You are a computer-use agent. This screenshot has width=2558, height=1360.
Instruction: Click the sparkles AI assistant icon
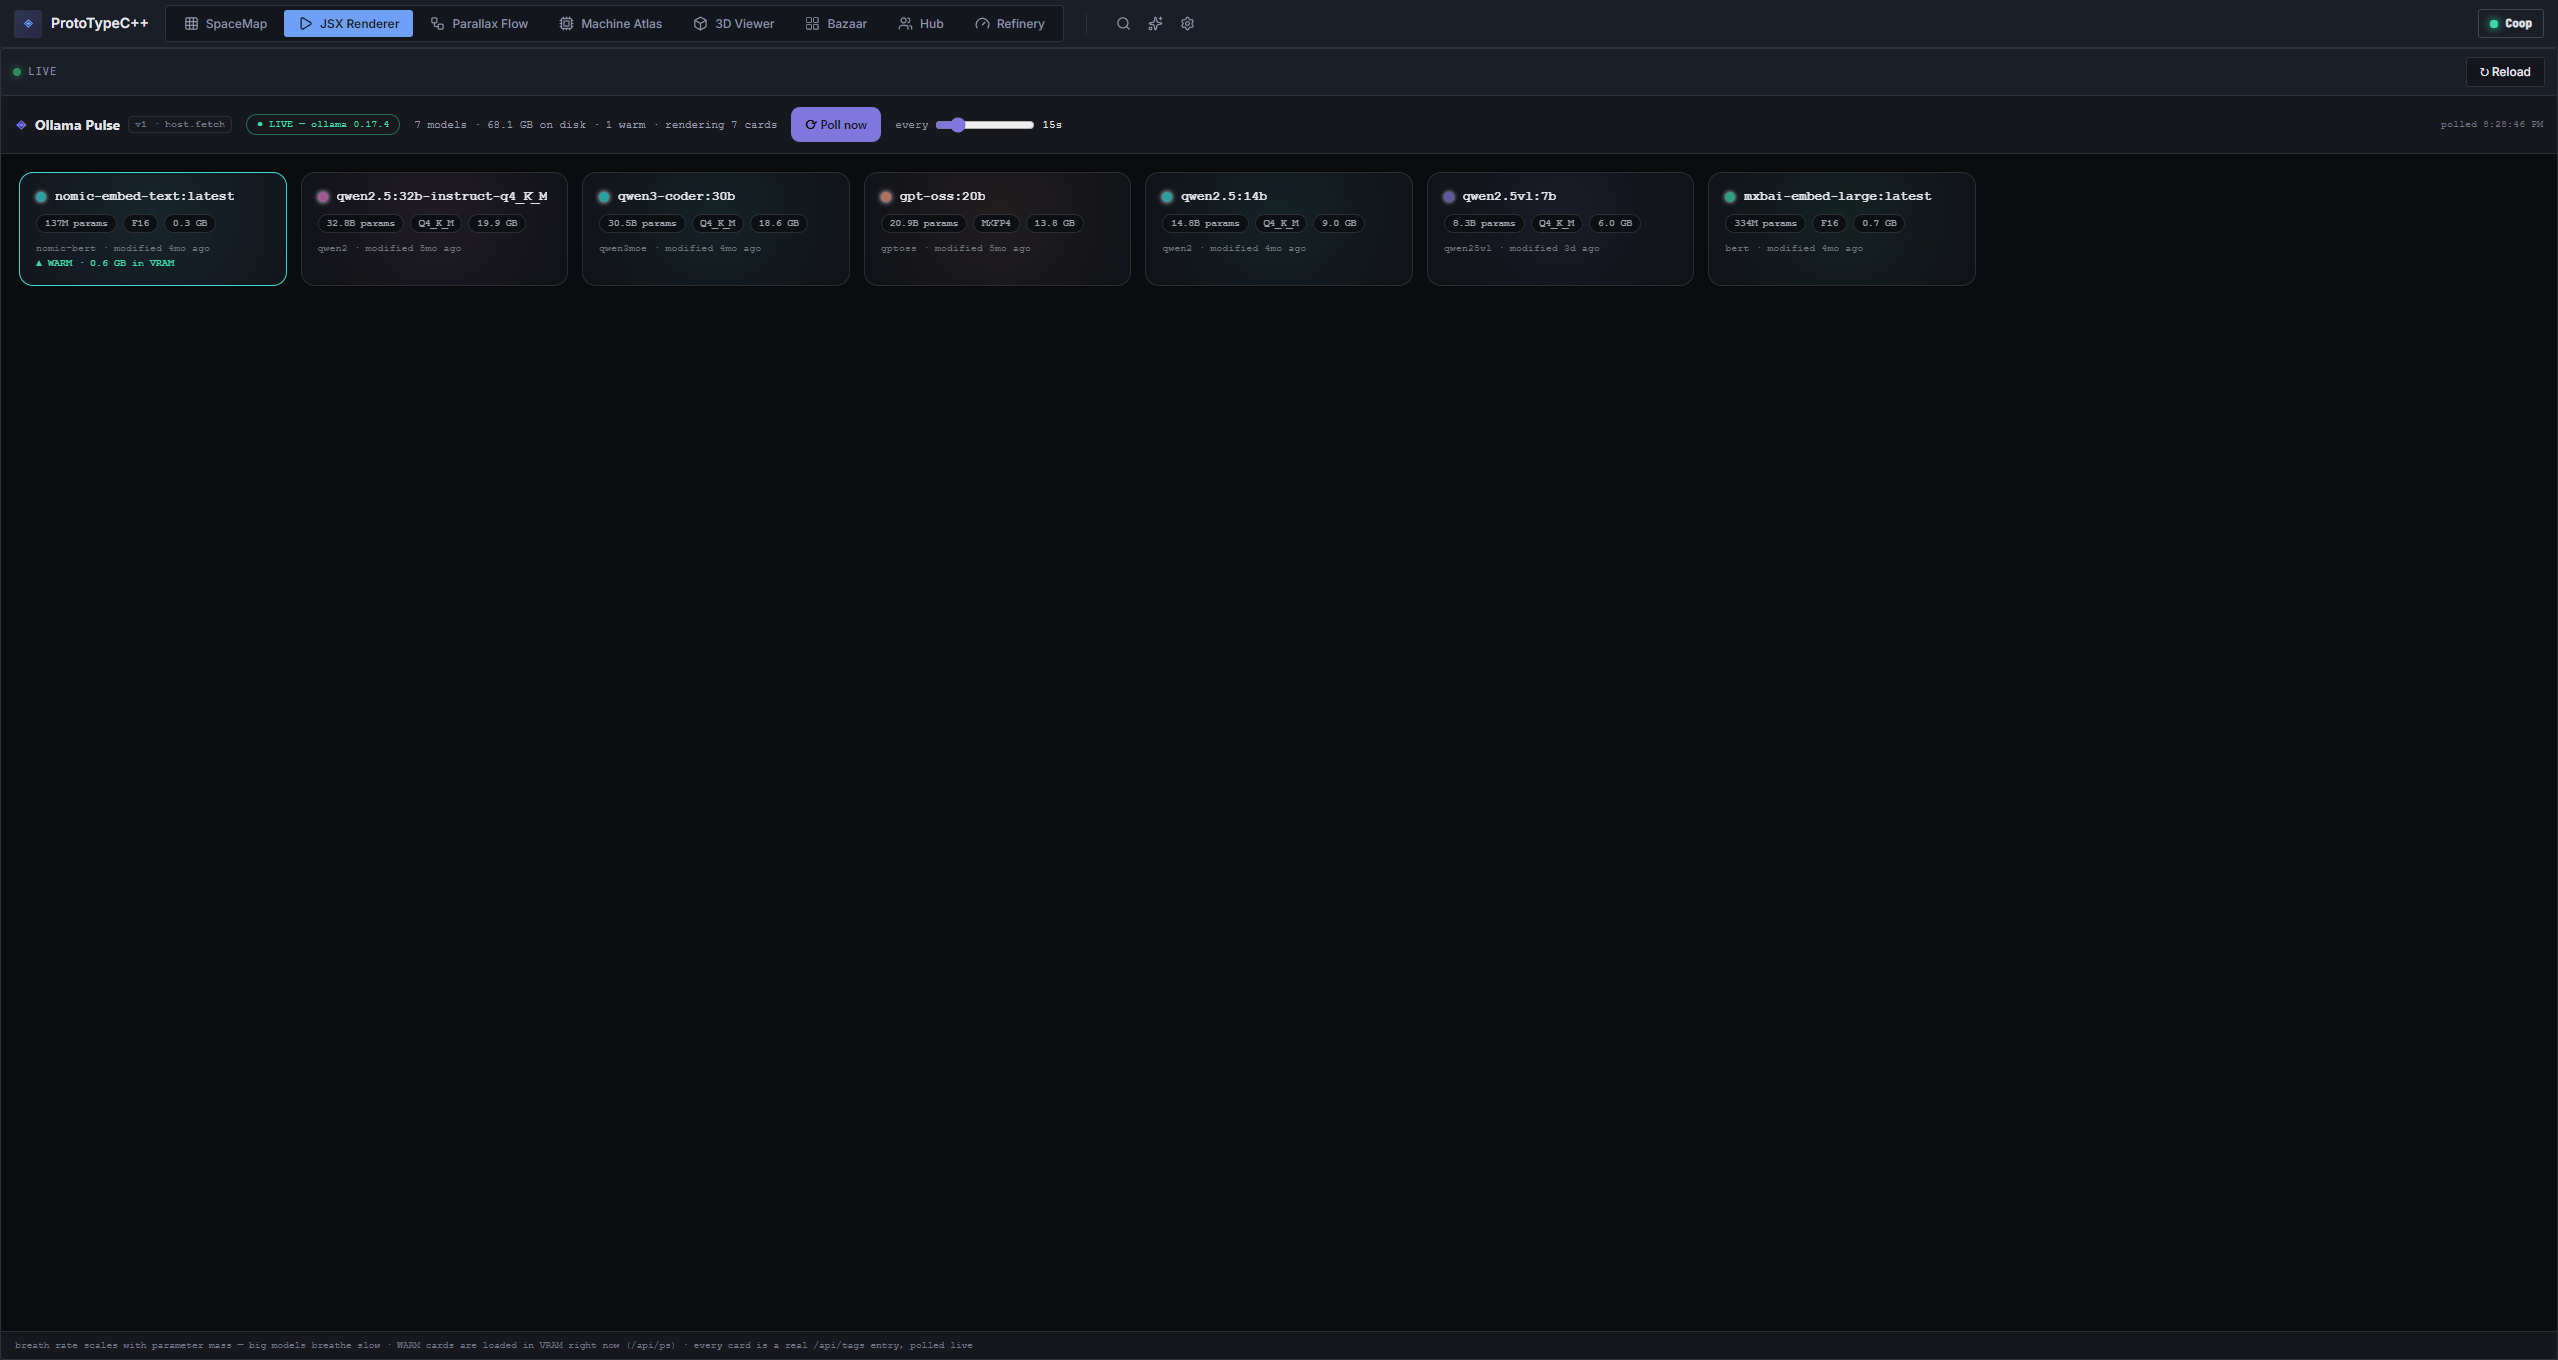tap(1155, 24)
